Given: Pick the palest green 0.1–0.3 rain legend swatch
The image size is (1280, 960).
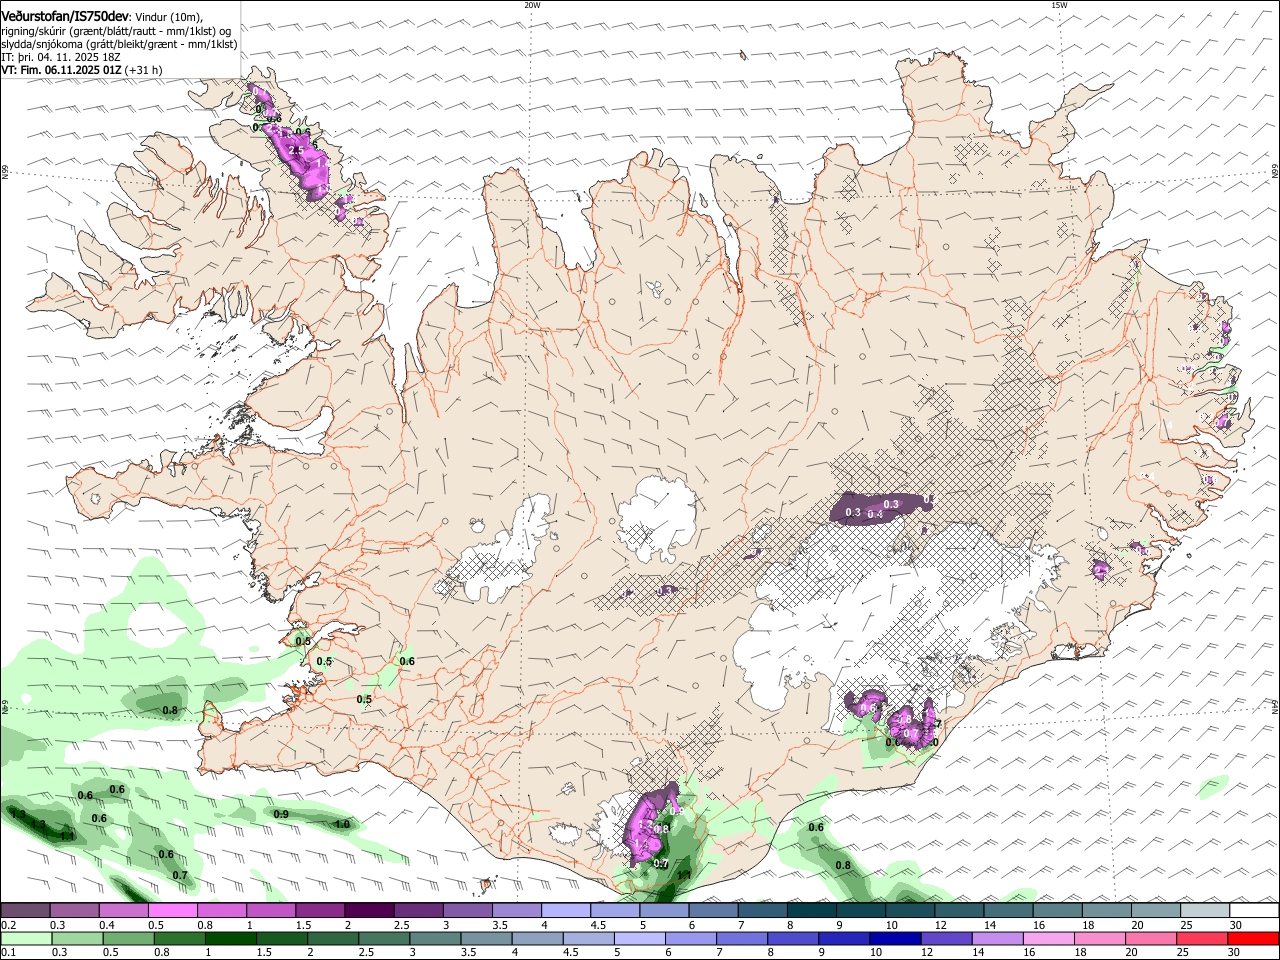Looking at the screenshot, I should (x=26, y=939).
